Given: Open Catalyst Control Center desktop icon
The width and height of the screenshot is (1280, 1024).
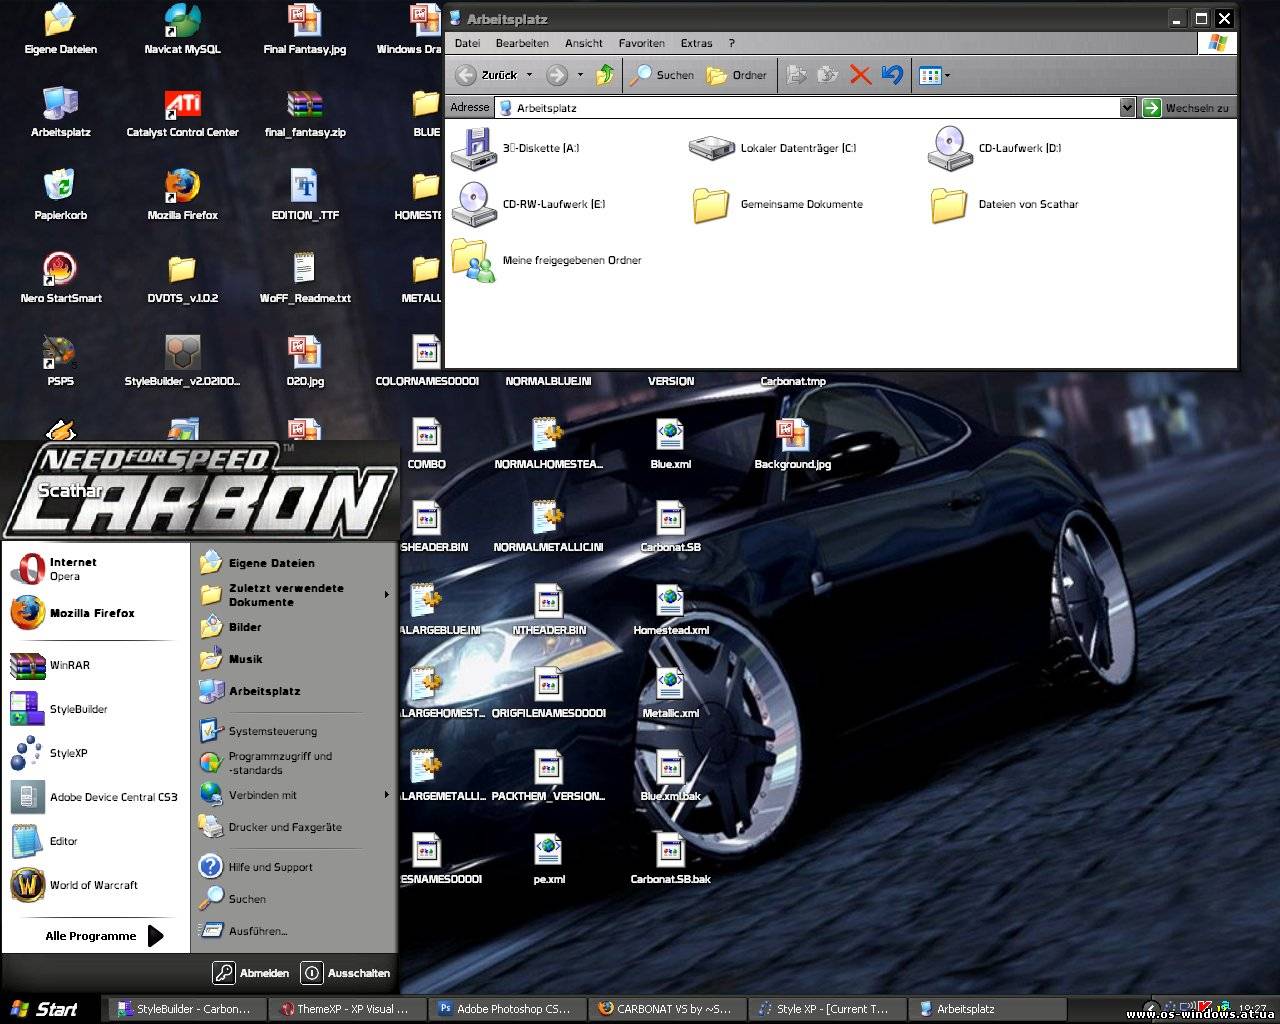Looking at the screenshot, I should 182,112.
